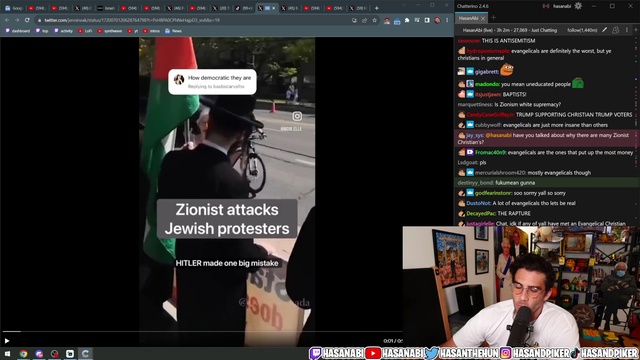Open a new browser tab
This screenshot has width=640, height=360.
[x=376, y=8]
